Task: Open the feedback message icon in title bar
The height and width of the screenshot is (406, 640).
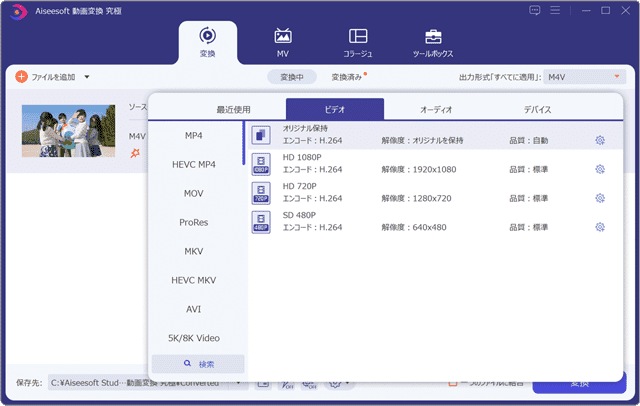Action: (534, 10)
